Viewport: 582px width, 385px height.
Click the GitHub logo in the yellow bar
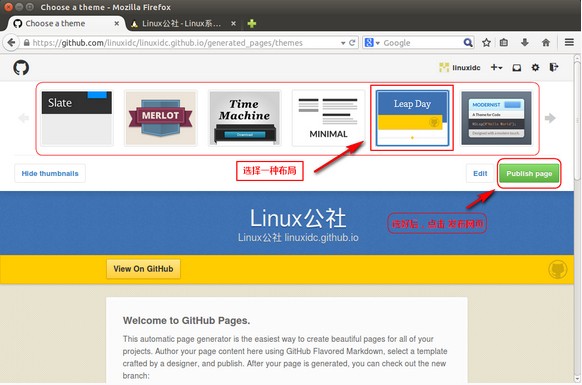click(558, 269)
